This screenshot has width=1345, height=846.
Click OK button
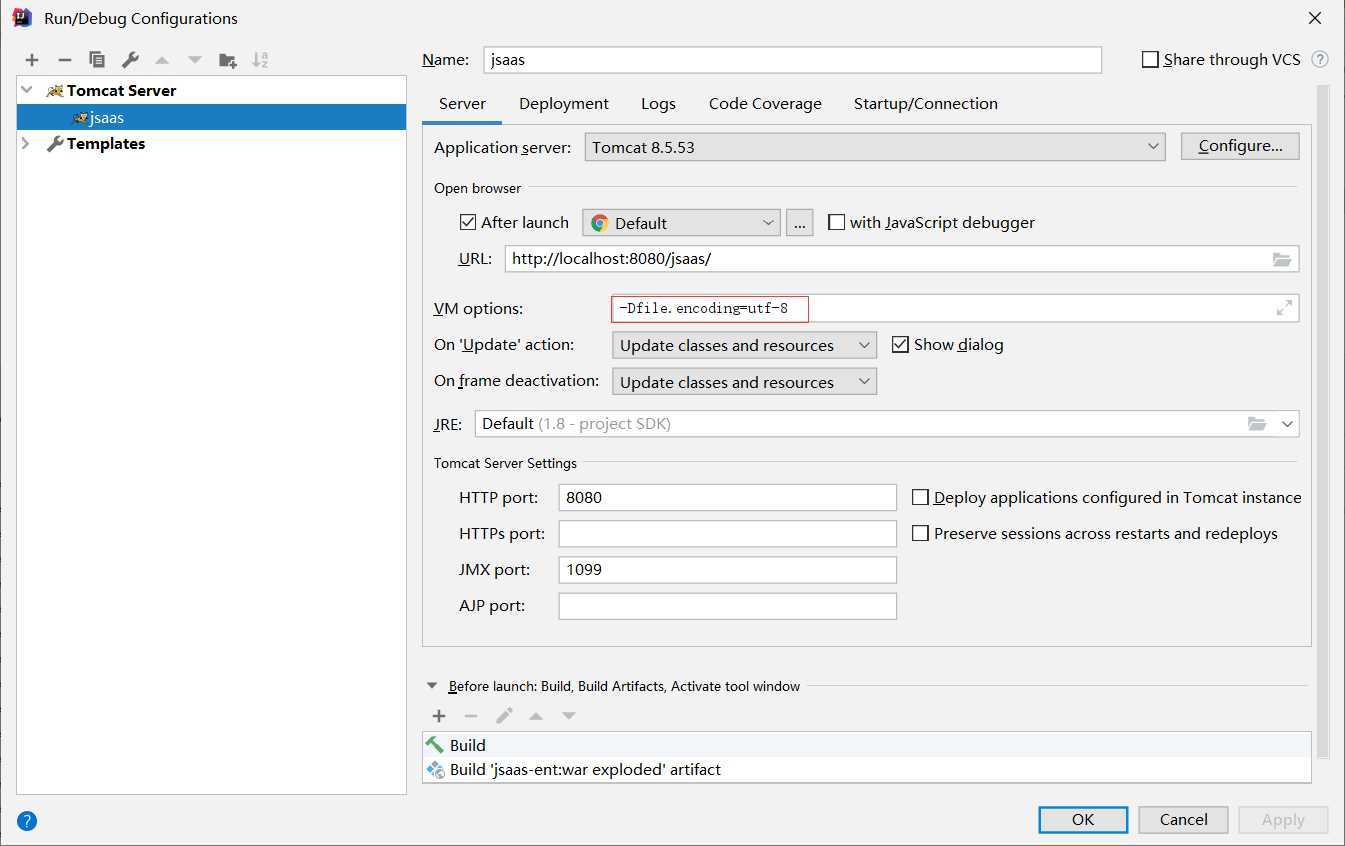click(1083, 819)
